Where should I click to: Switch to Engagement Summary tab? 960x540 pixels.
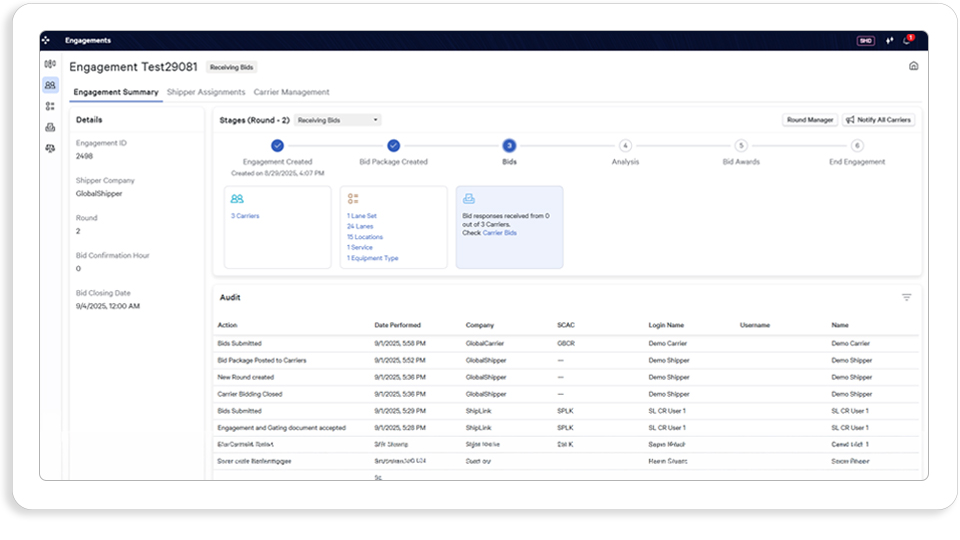[116, 92]
